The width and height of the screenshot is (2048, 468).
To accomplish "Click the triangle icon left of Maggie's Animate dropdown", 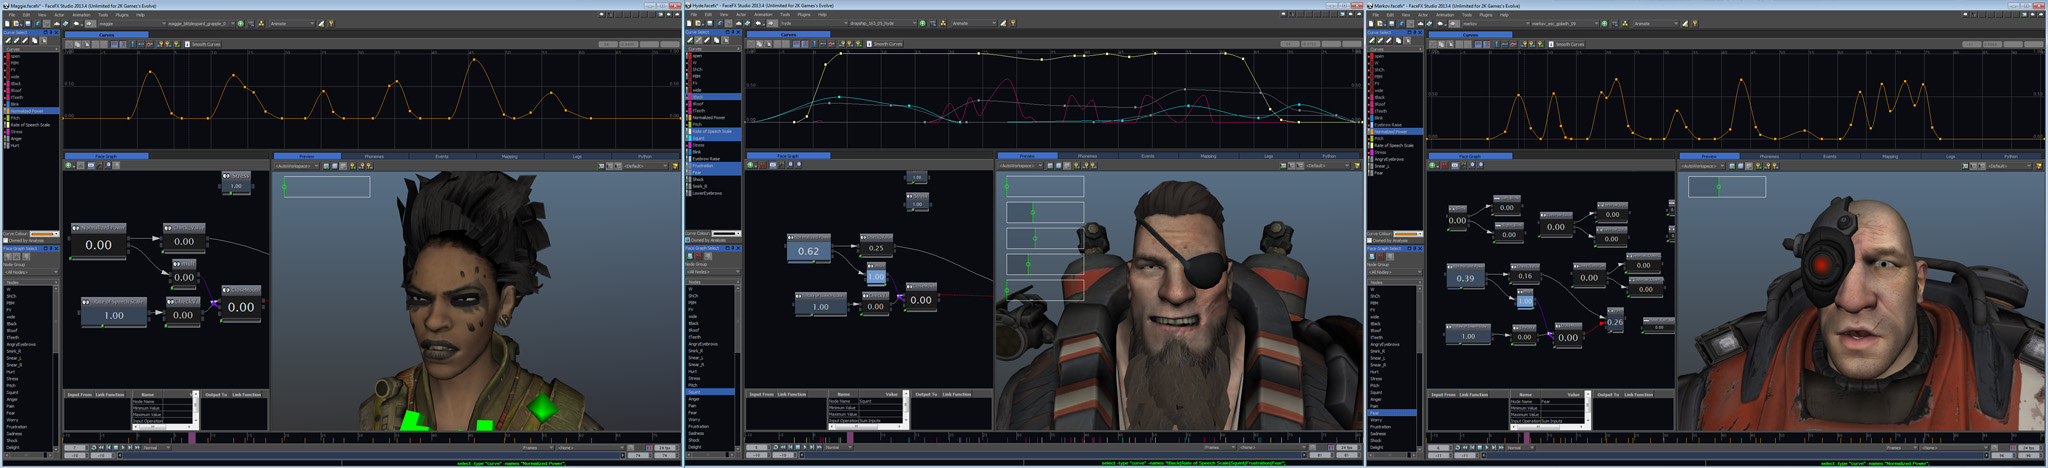I will point(261,24).
